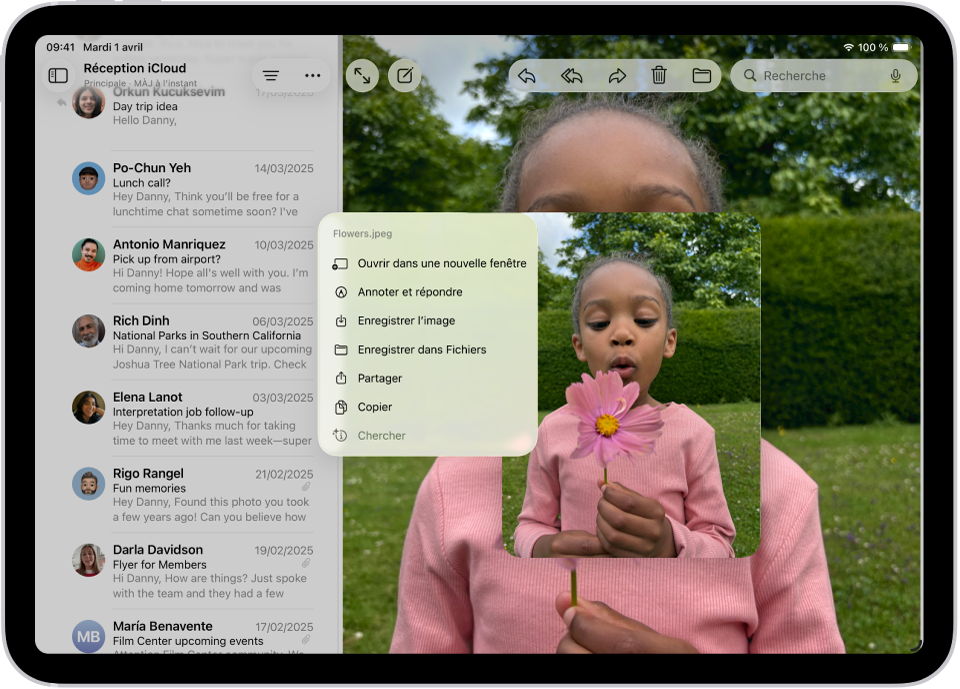
Task: Reply to the message
Action: [527, 76]
